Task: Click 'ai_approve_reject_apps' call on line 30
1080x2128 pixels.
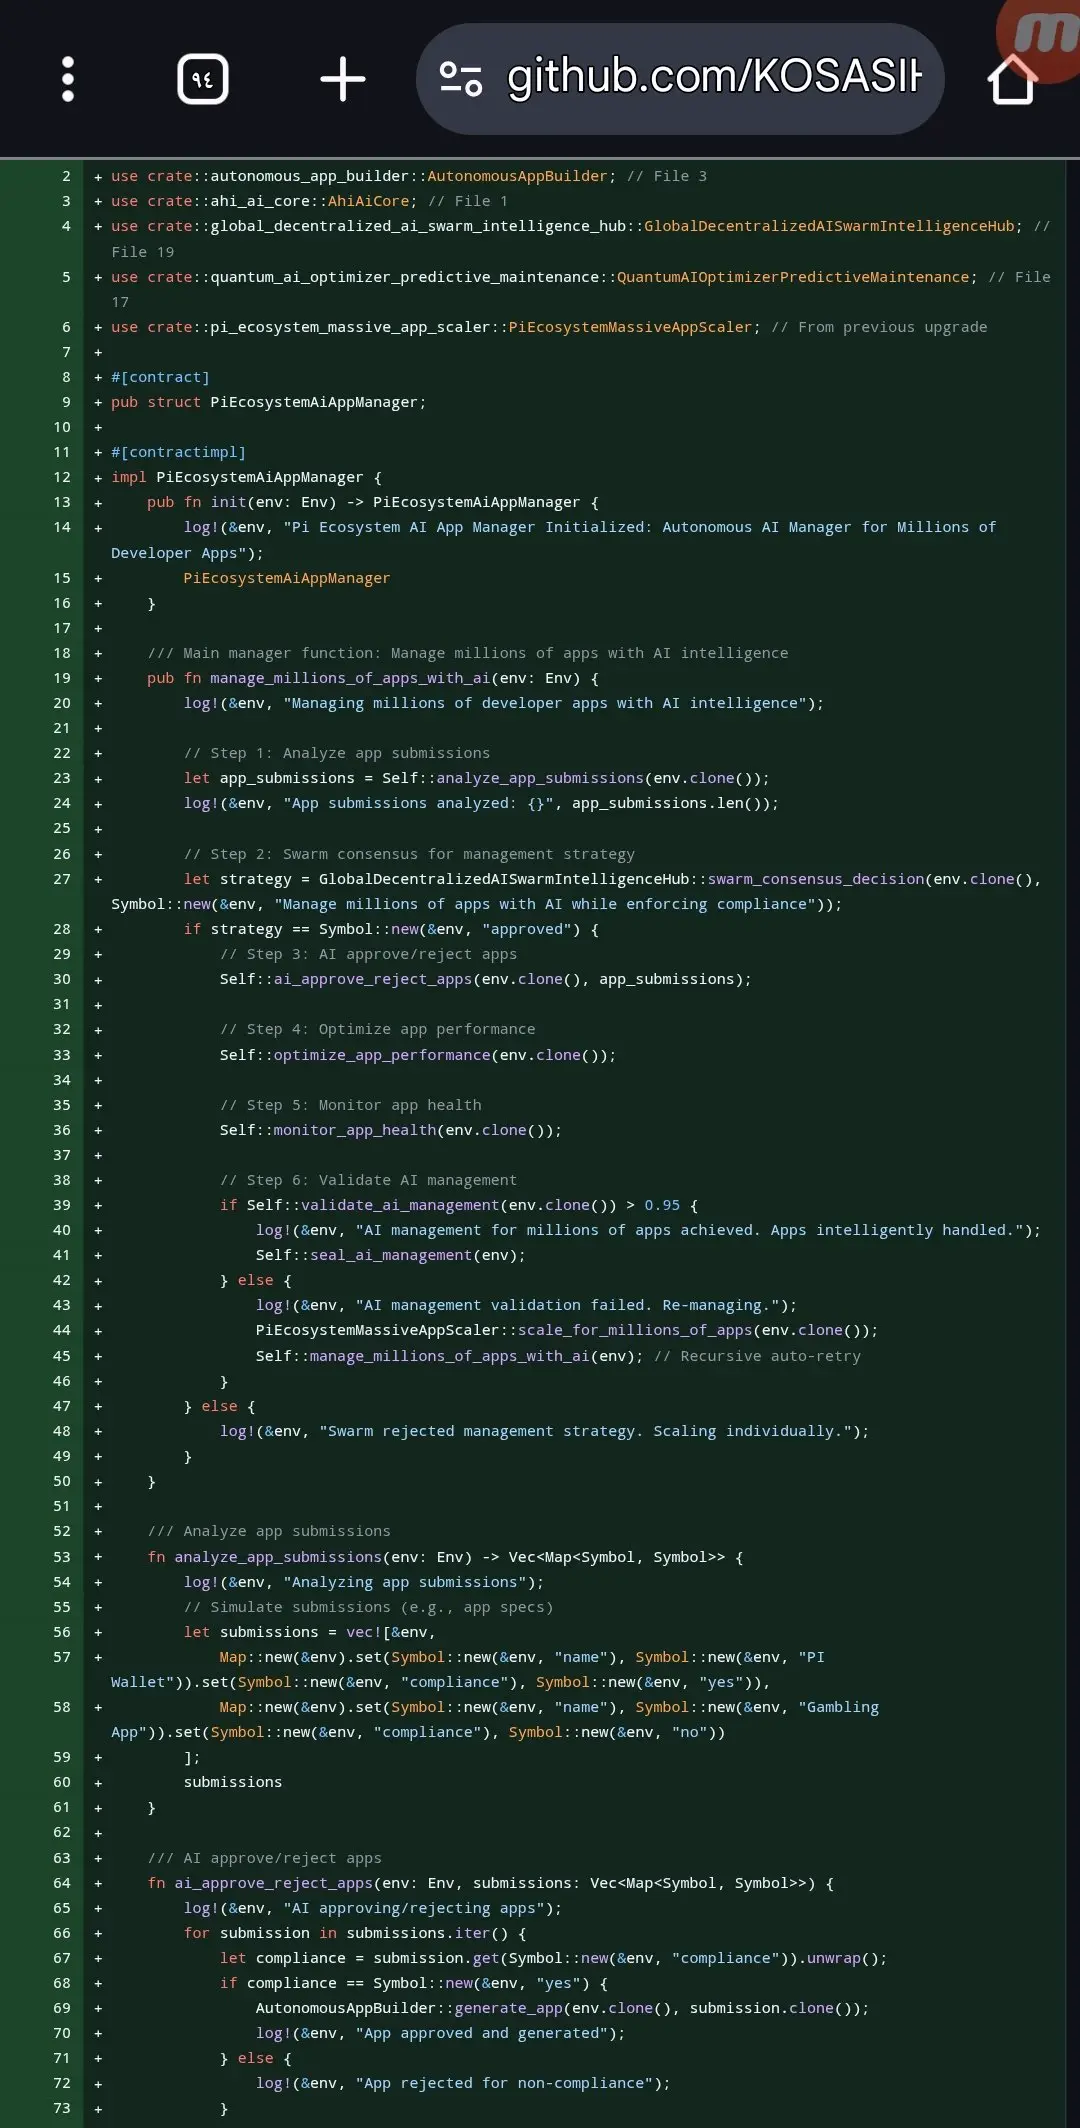Action: pyautogui.click(x=373, y=979)
